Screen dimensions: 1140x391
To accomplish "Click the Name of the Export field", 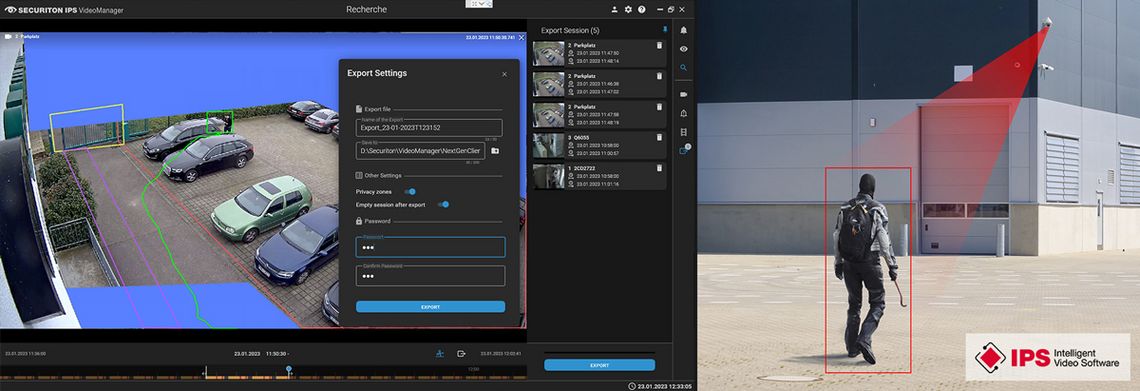I will 429,128.
